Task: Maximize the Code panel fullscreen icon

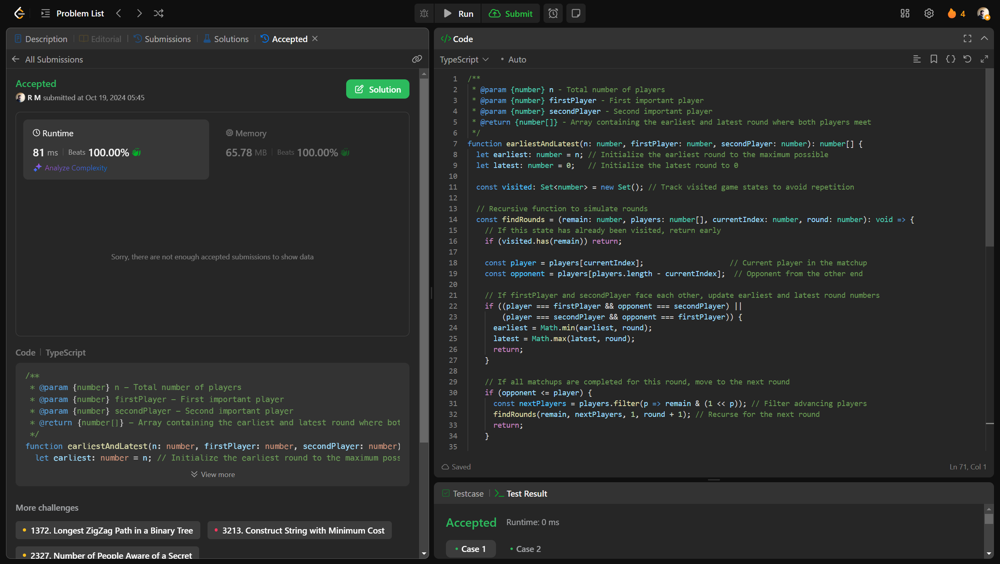Action: tap(967, 39)
